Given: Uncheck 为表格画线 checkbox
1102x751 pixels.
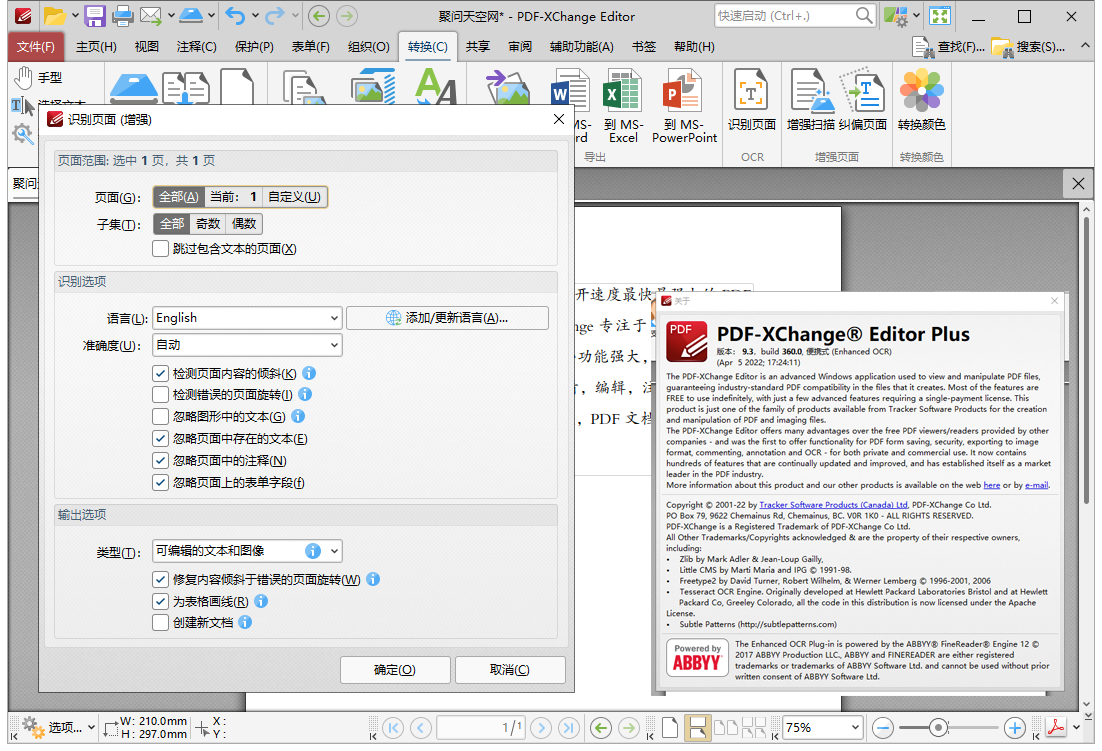Looking at the screenshot, I should tap(160, 601).
